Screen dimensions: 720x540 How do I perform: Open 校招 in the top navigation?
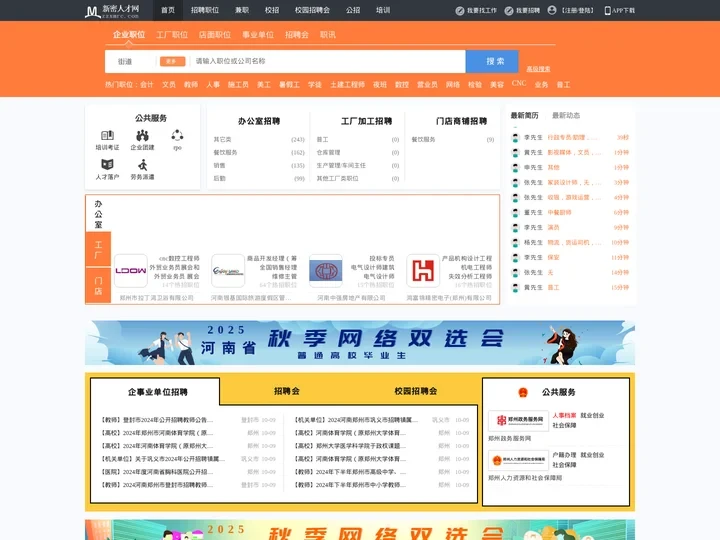pyautogui.click(x=272, y=10)
